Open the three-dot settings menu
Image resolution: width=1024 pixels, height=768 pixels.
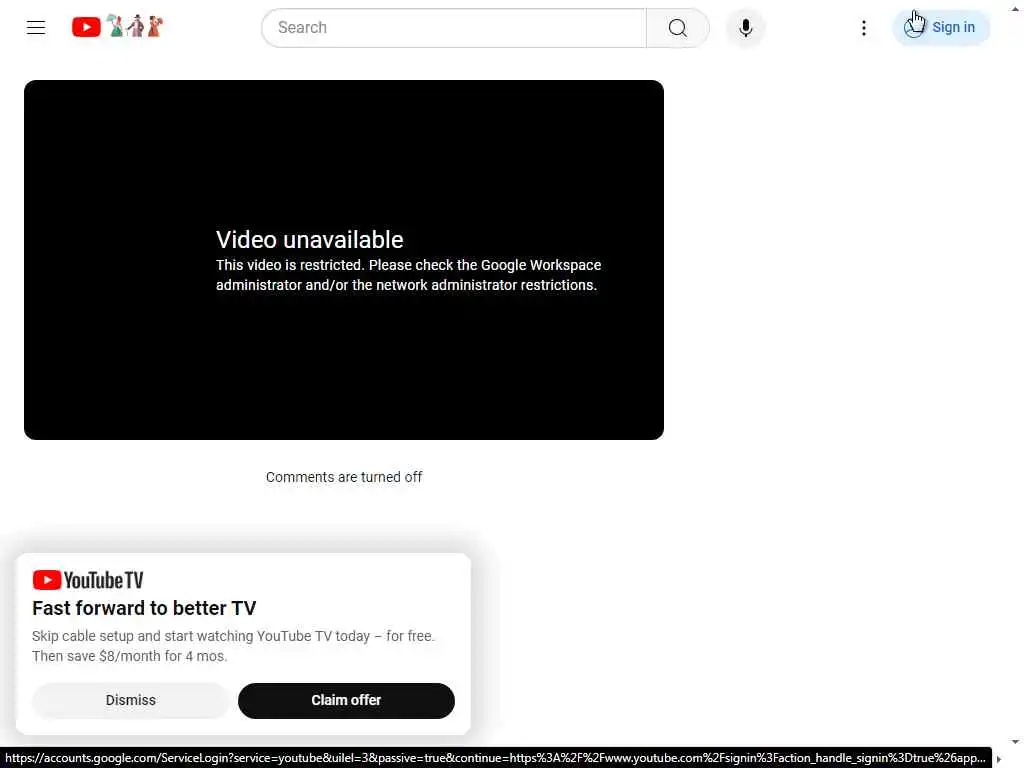tap(863, 27)
